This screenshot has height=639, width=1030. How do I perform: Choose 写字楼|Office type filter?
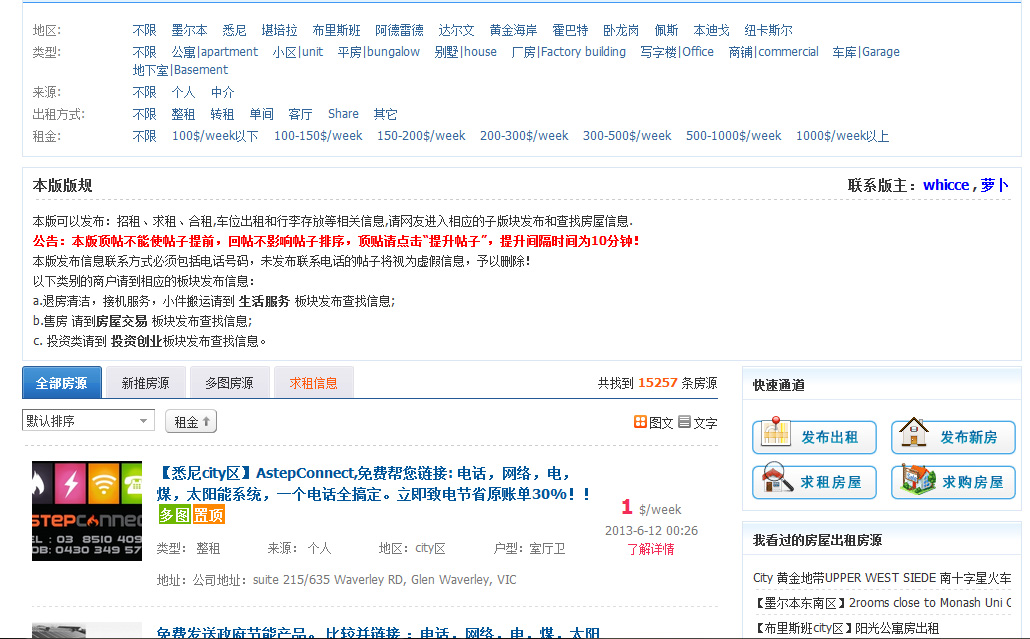[x=677, y=52]
